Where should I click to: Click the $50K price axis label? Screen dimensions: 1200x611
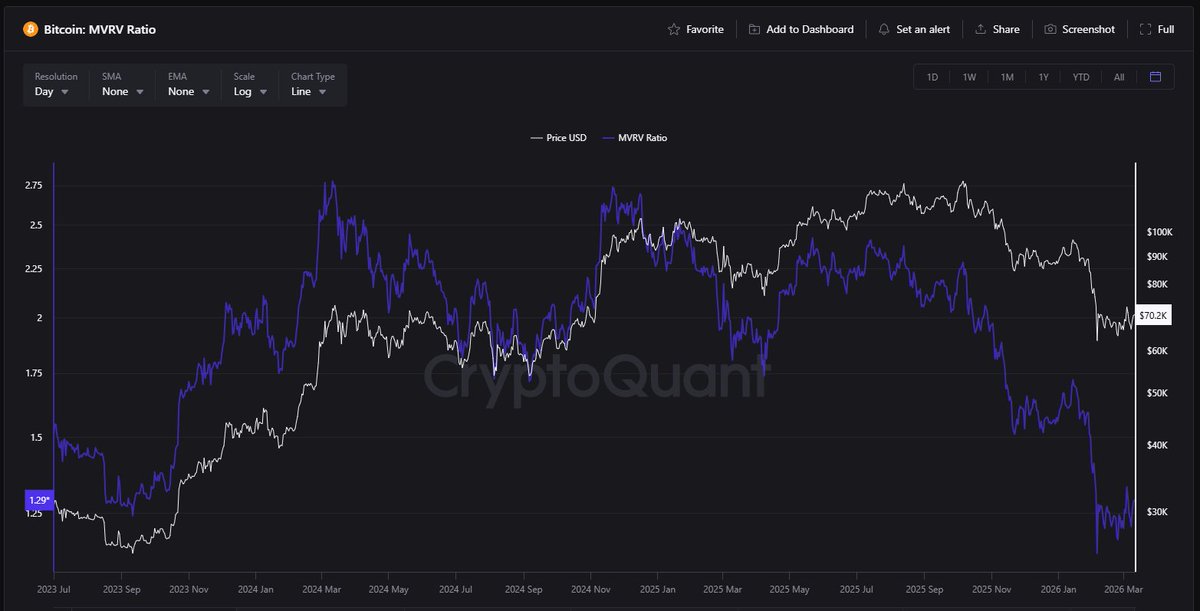[x=1157, y=393]
